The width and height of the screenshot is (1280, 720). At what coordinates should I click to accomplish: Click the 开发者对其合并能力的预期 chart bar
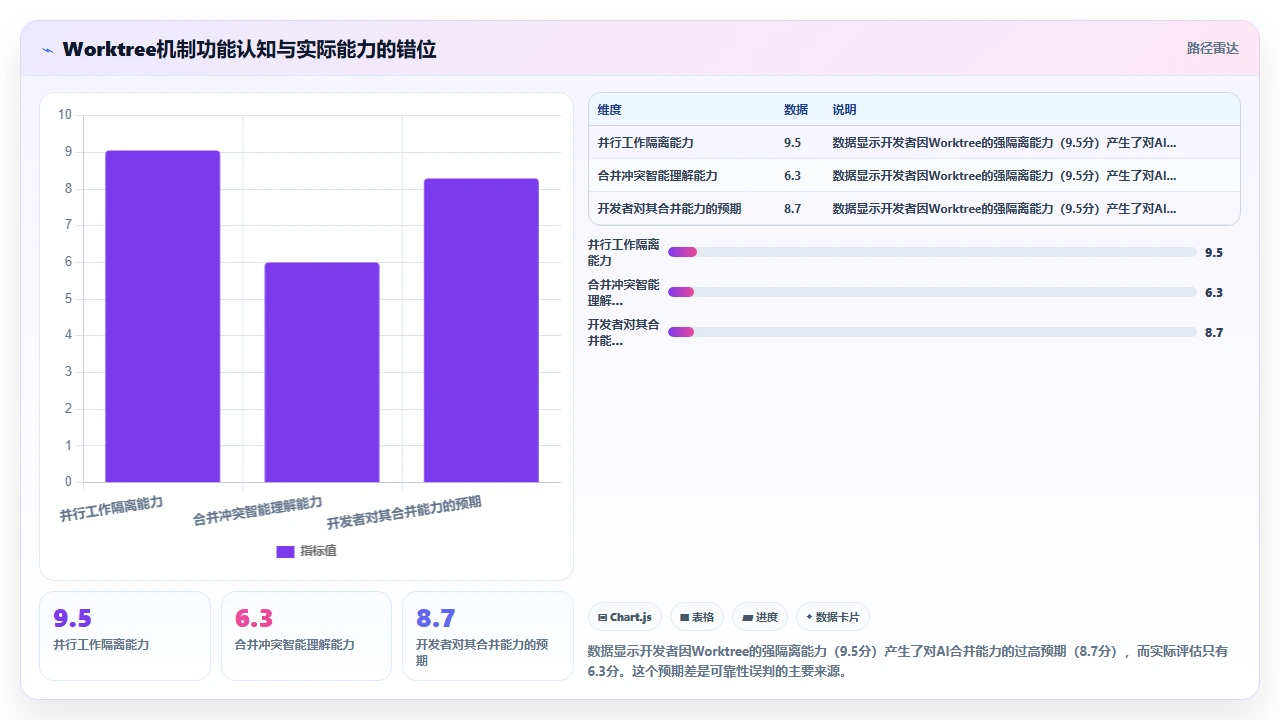click(x=481, y=330)
